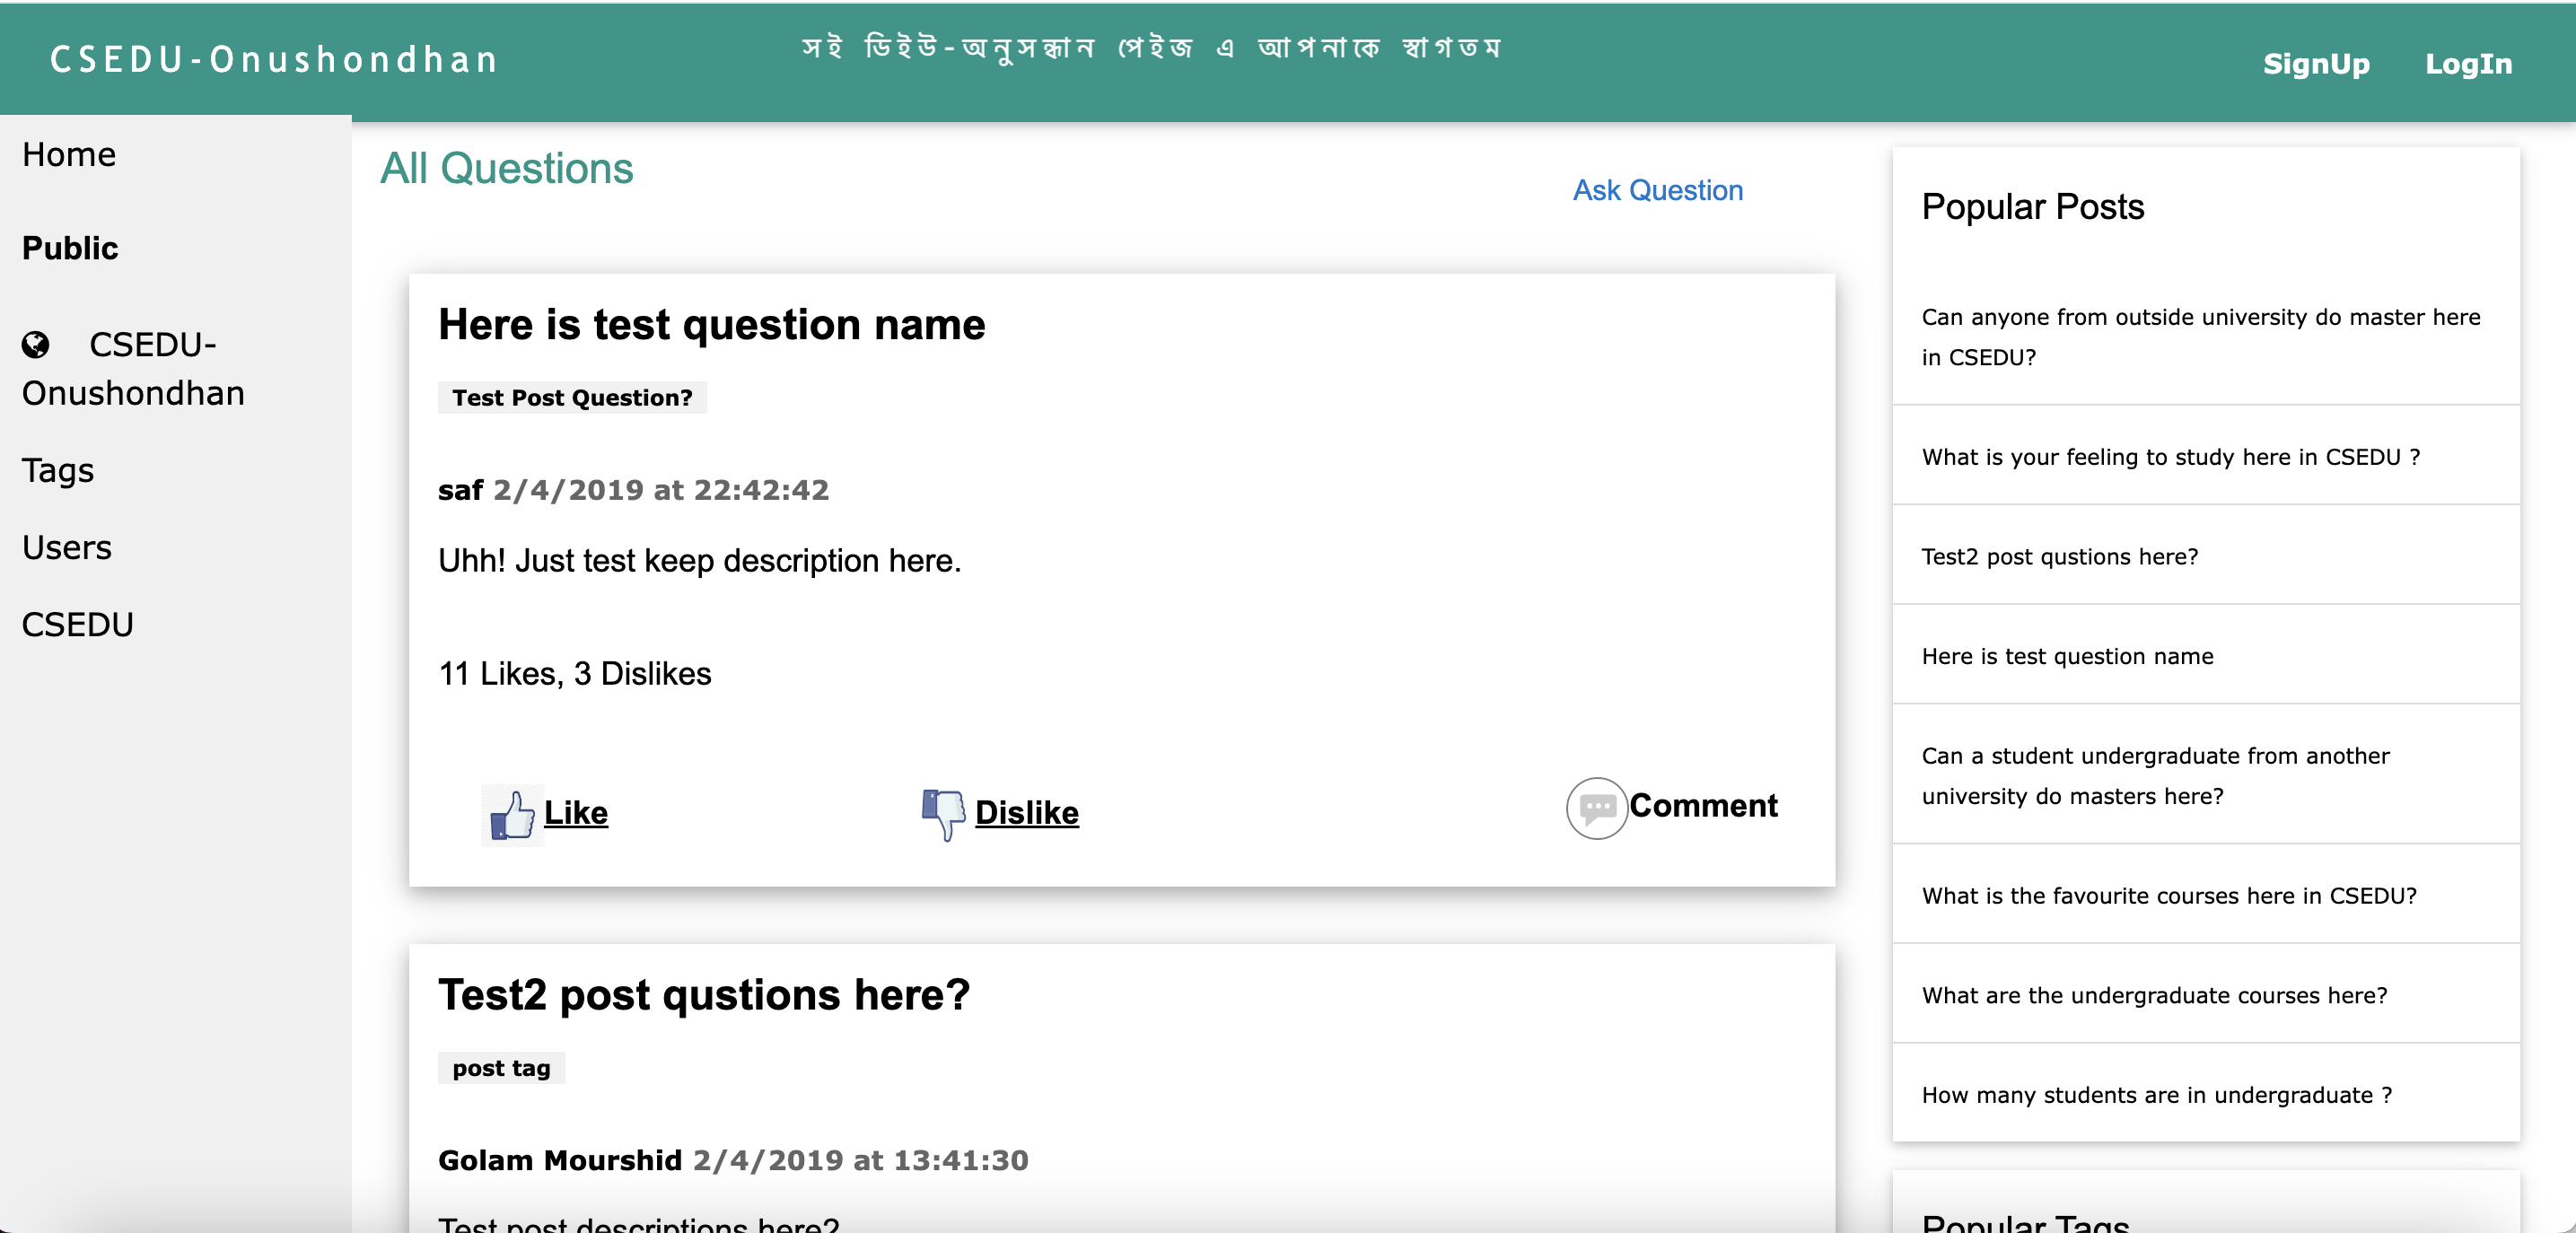Open Tags in the sidebar
The width and height of the screenshot is (2576, 1233).
(58, 470)
